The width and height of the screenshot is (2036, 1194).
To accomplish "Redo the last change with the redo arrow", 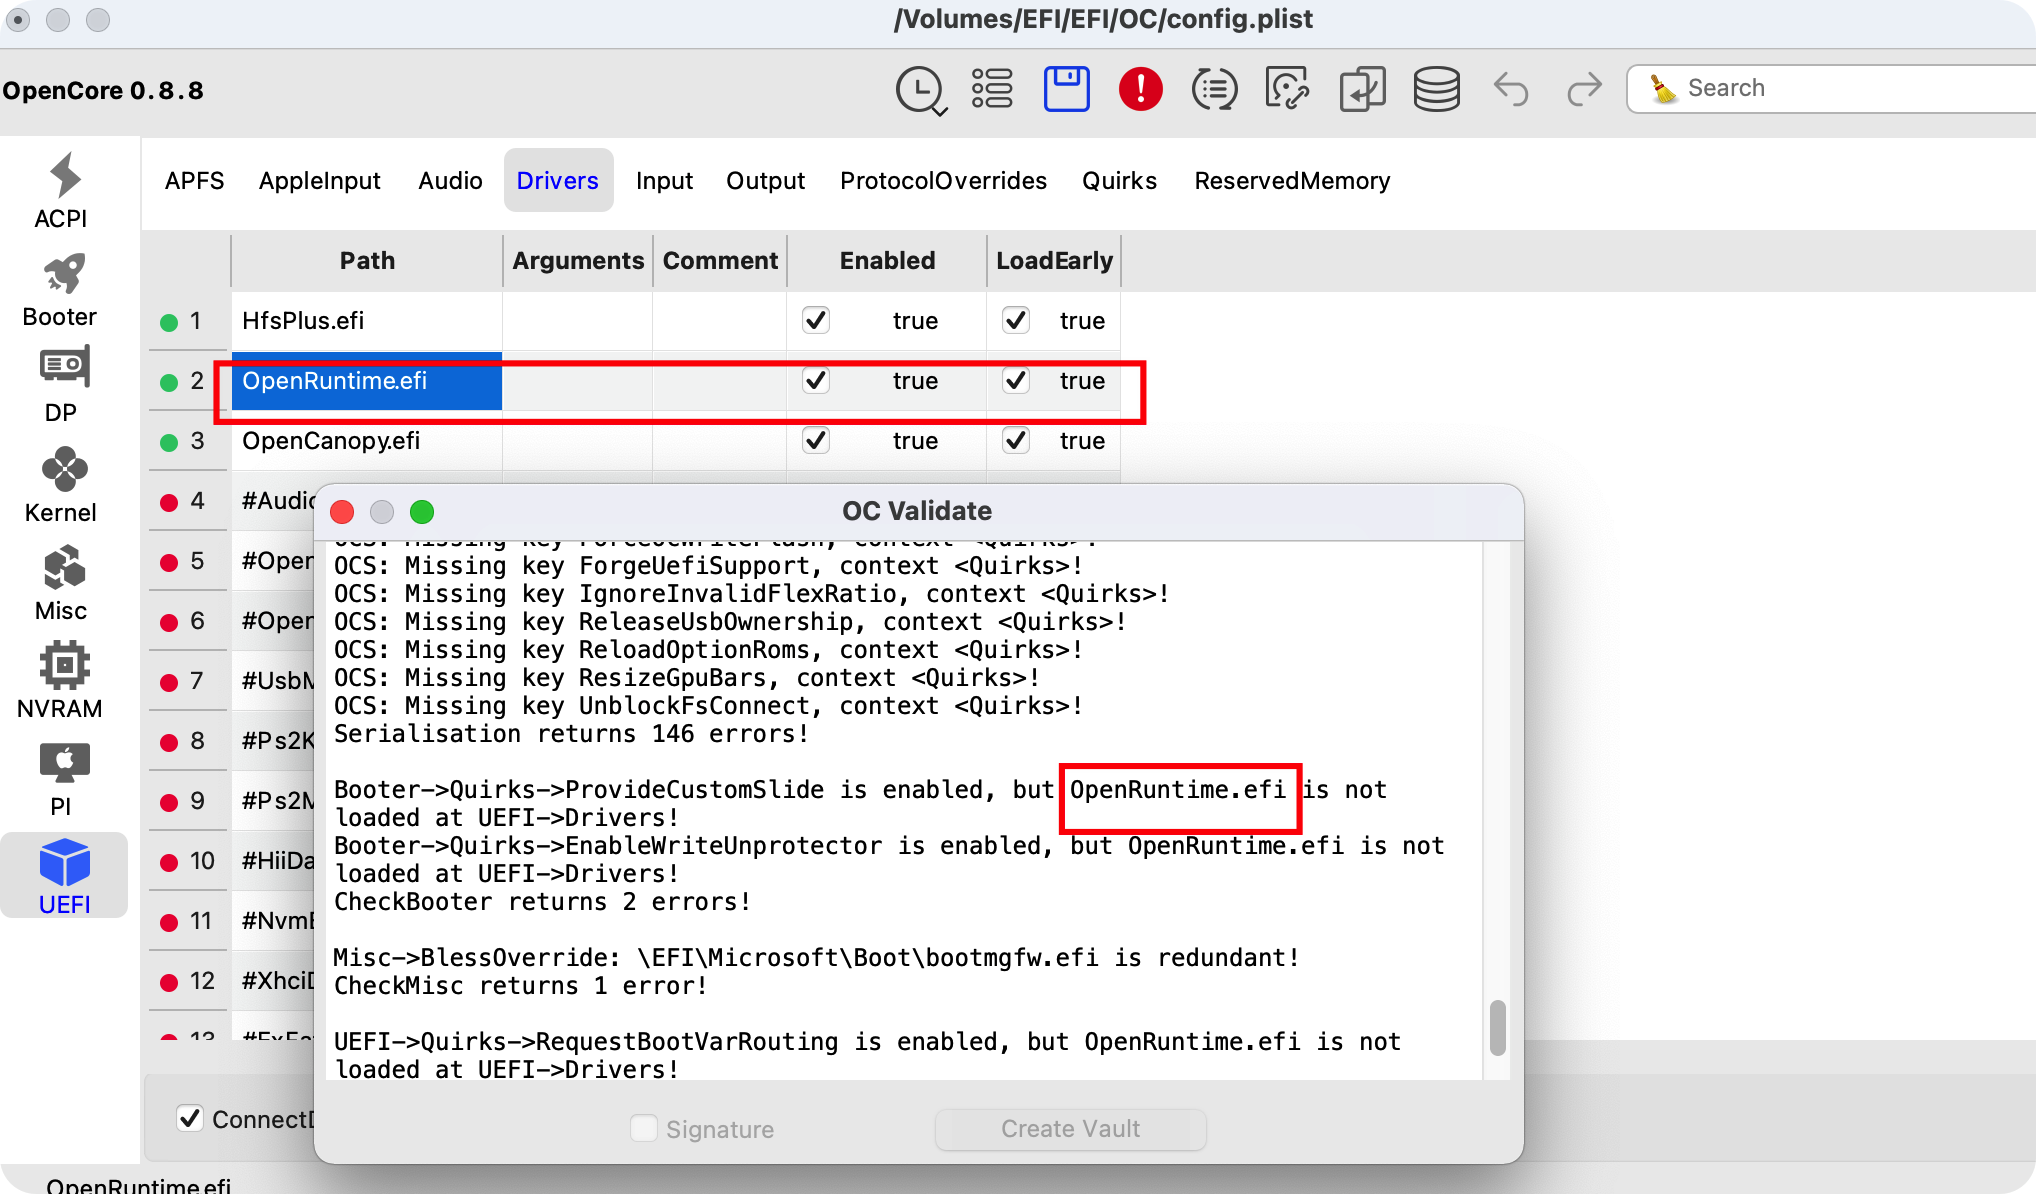I will (x=1584, y=88).
